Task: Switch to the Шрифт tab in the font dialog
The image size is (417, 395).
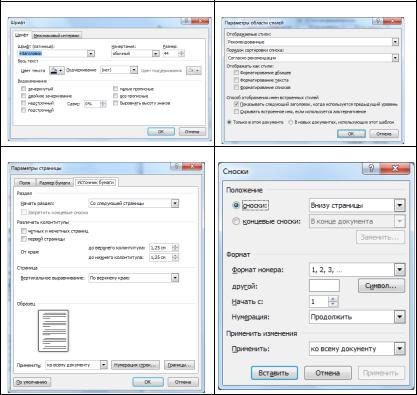Action: (22, 35)
